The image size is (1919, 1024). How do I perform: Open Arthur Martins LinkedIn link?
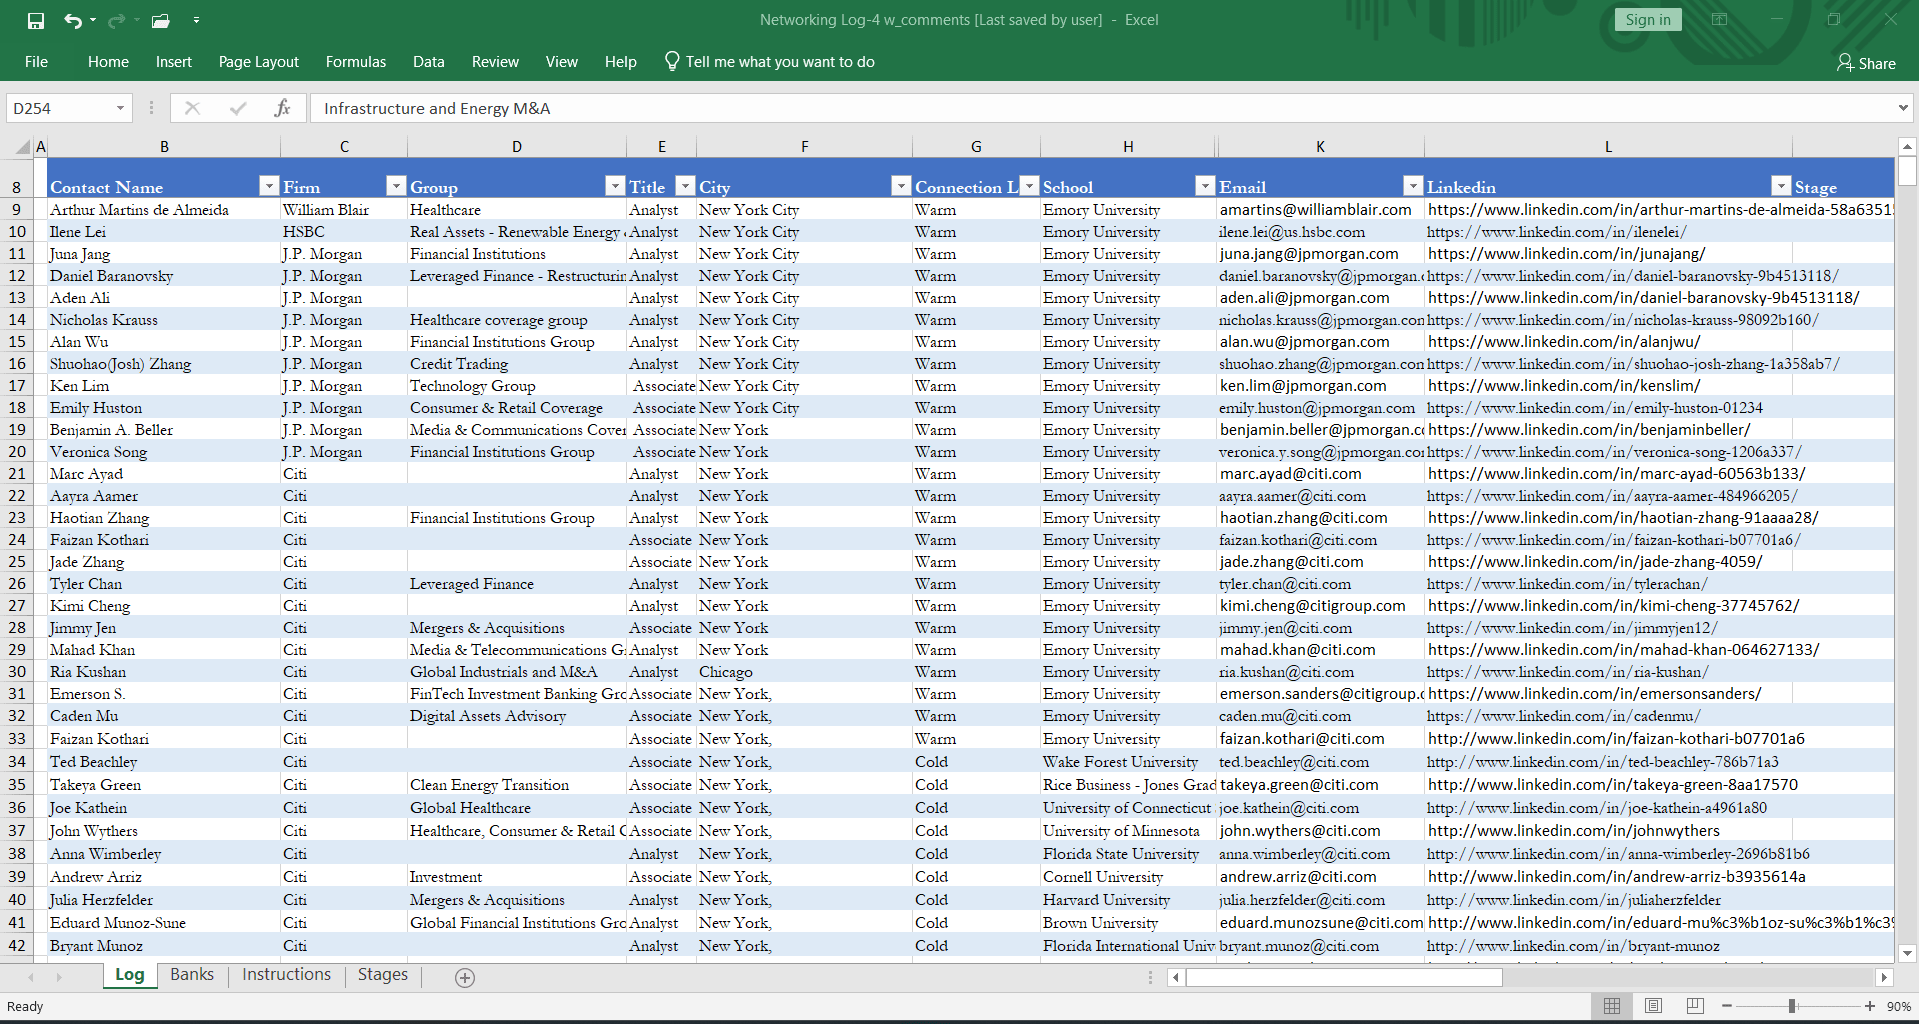point(1660,210)
